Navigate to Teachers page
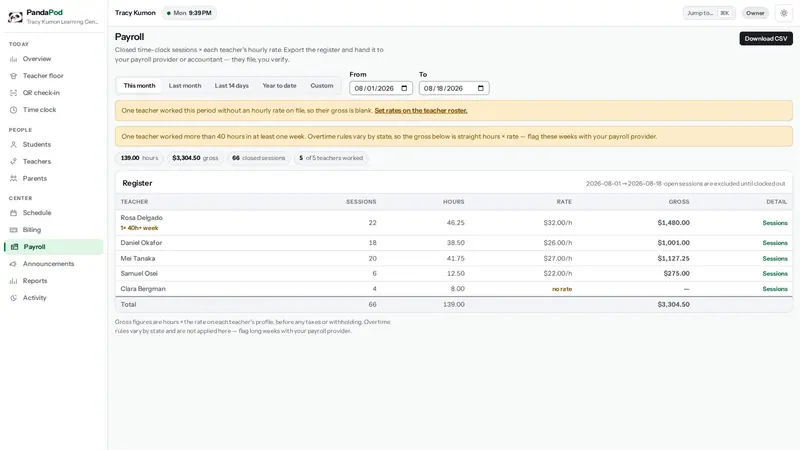The image size is (800, 450). pos(37,161)
